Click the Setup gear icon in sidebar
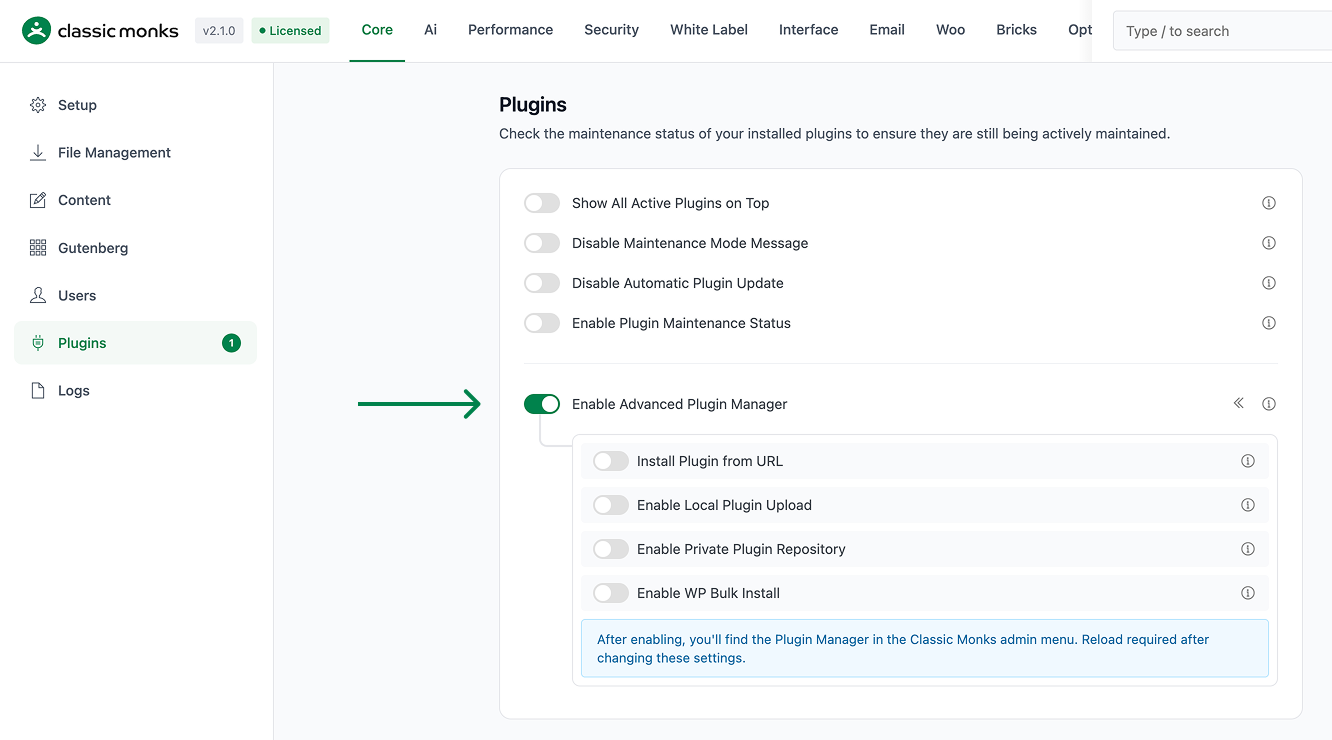This screenshot has height=740, width=1332. (38, 105)
